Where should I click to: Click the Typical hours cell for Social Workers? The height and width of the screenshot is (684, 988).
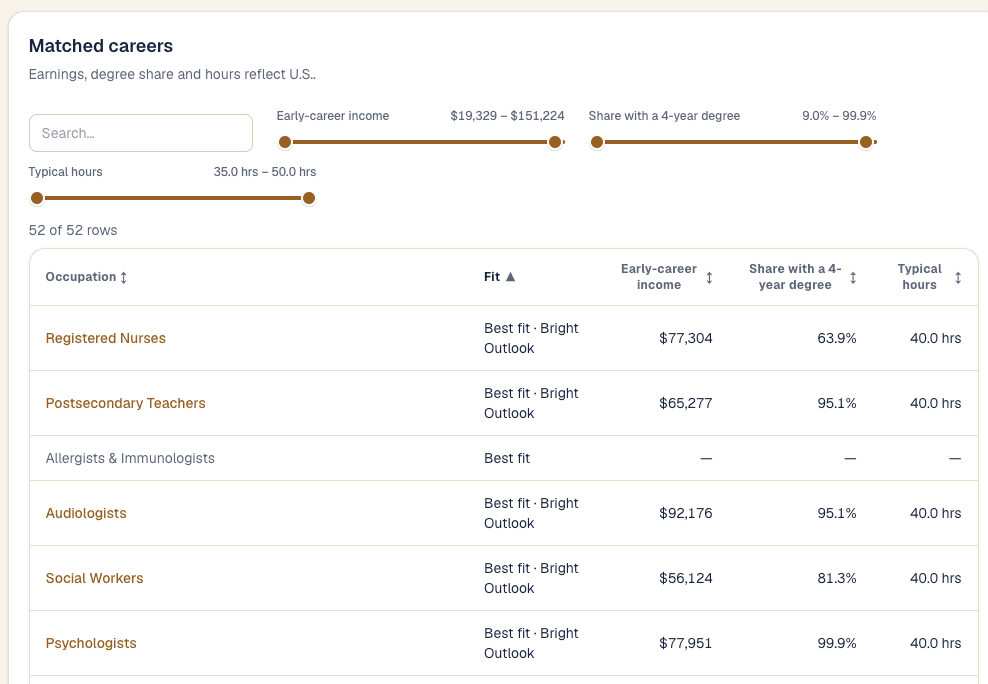[936, 578]
